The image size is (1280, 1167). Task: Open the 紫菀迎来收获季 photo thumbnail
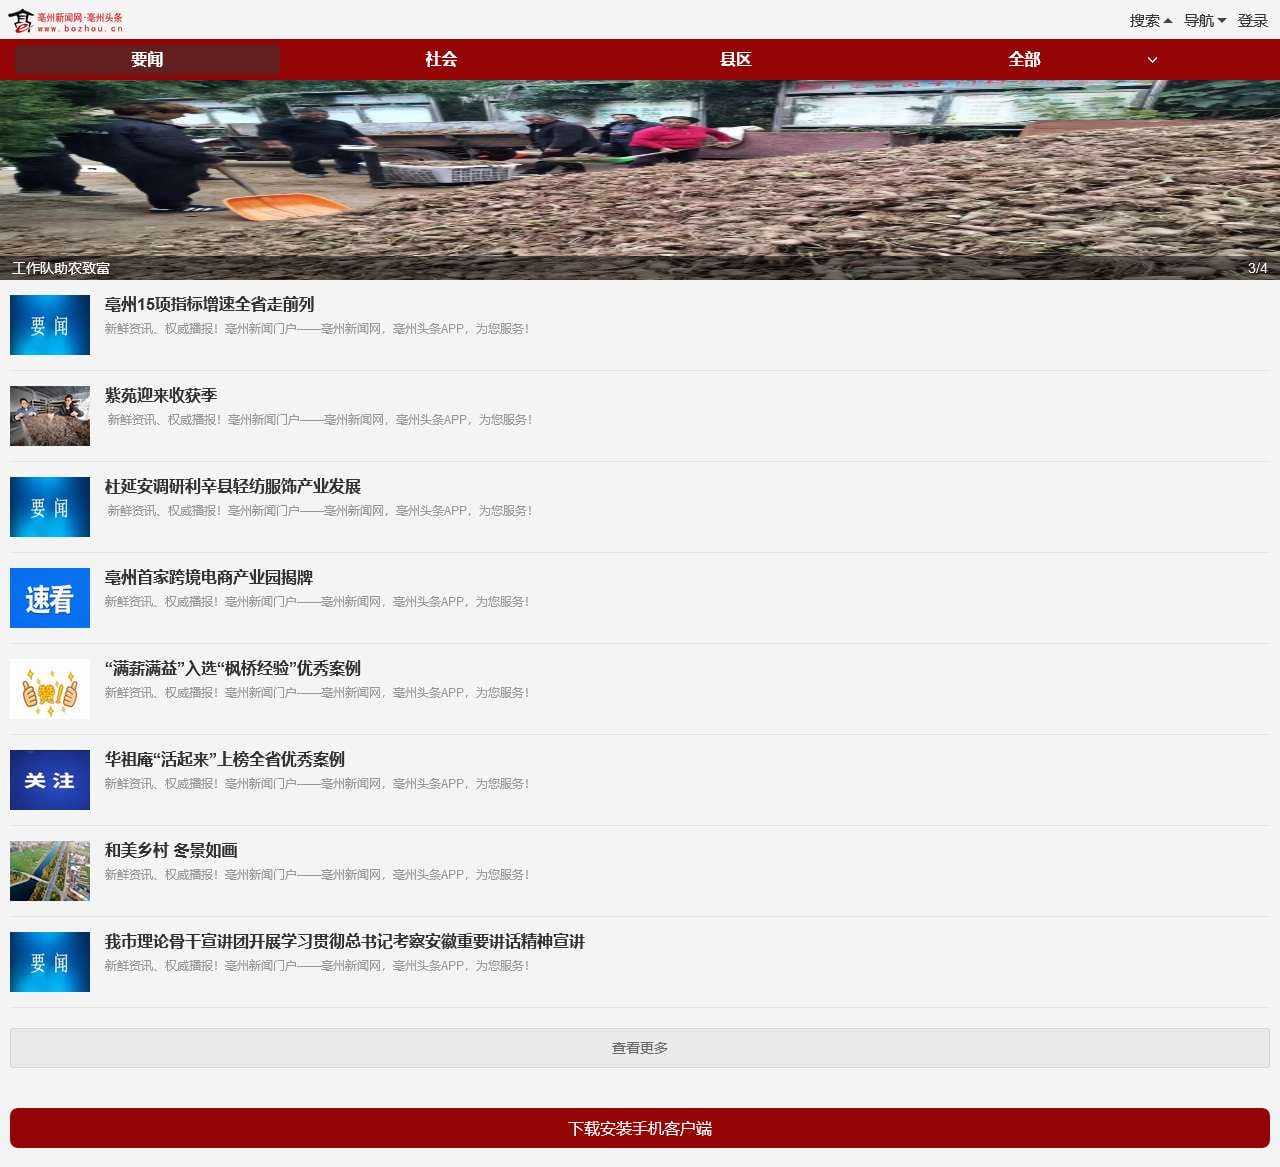coord(50,416)
